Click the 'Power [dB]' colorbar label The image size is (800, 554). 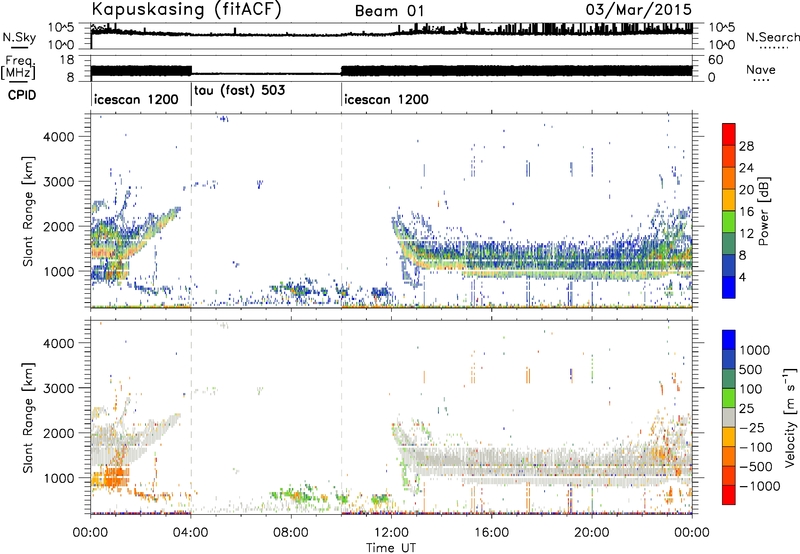pyautogui.click(x=763, y=211)
